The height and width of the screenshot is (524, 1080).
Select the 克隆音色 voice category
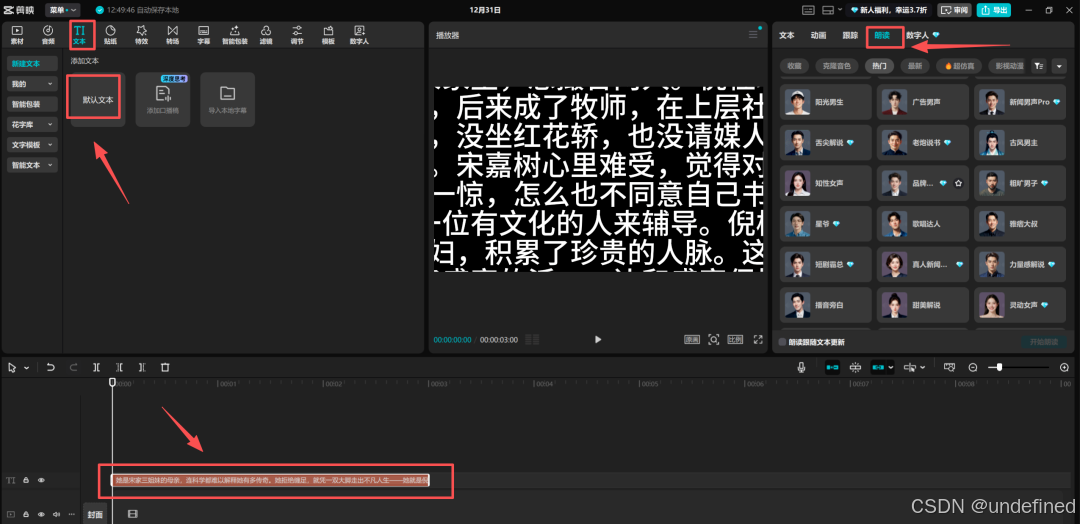[x=837, y=66]
